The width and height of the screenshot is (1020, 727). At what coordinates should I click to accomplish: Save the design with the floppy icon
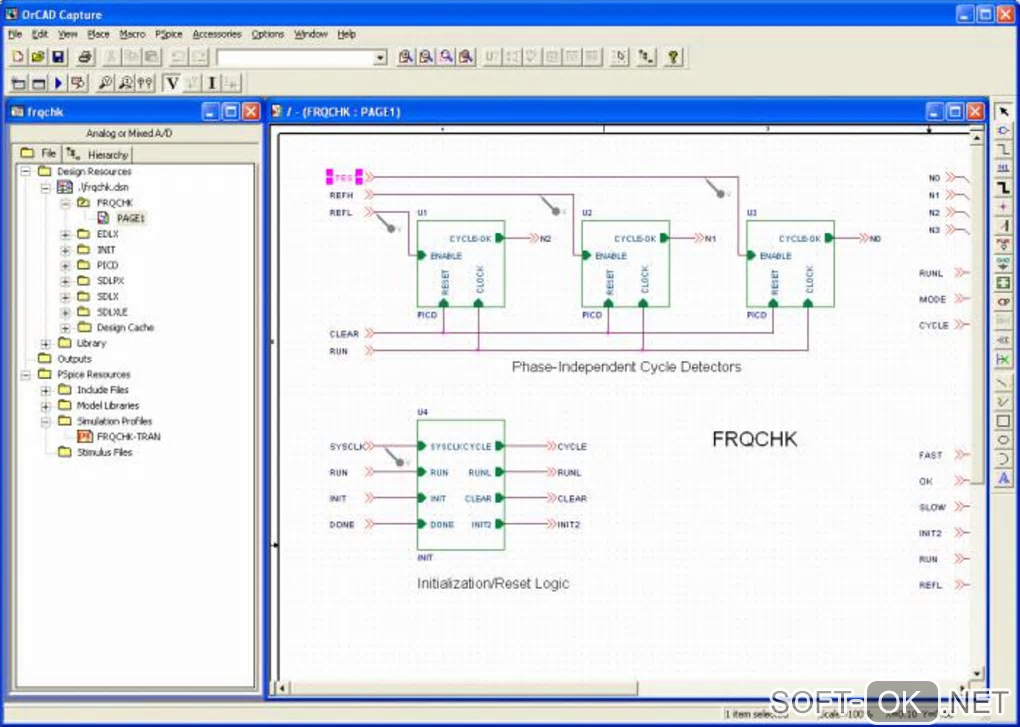coord(58,57)
